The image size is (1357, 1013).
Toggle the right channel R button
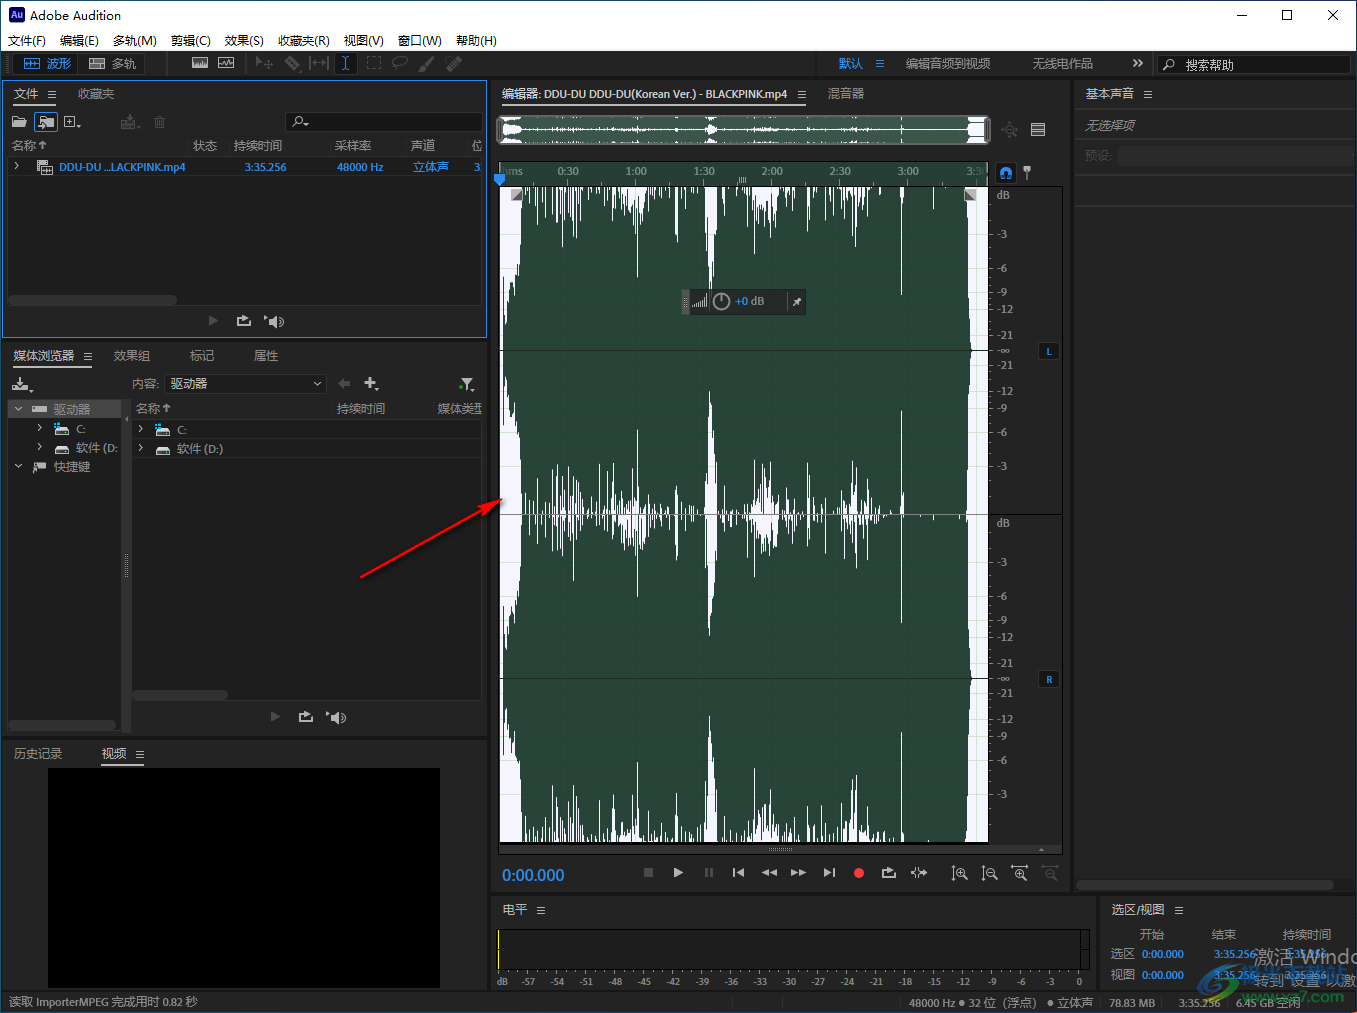tap(1049, 679)
